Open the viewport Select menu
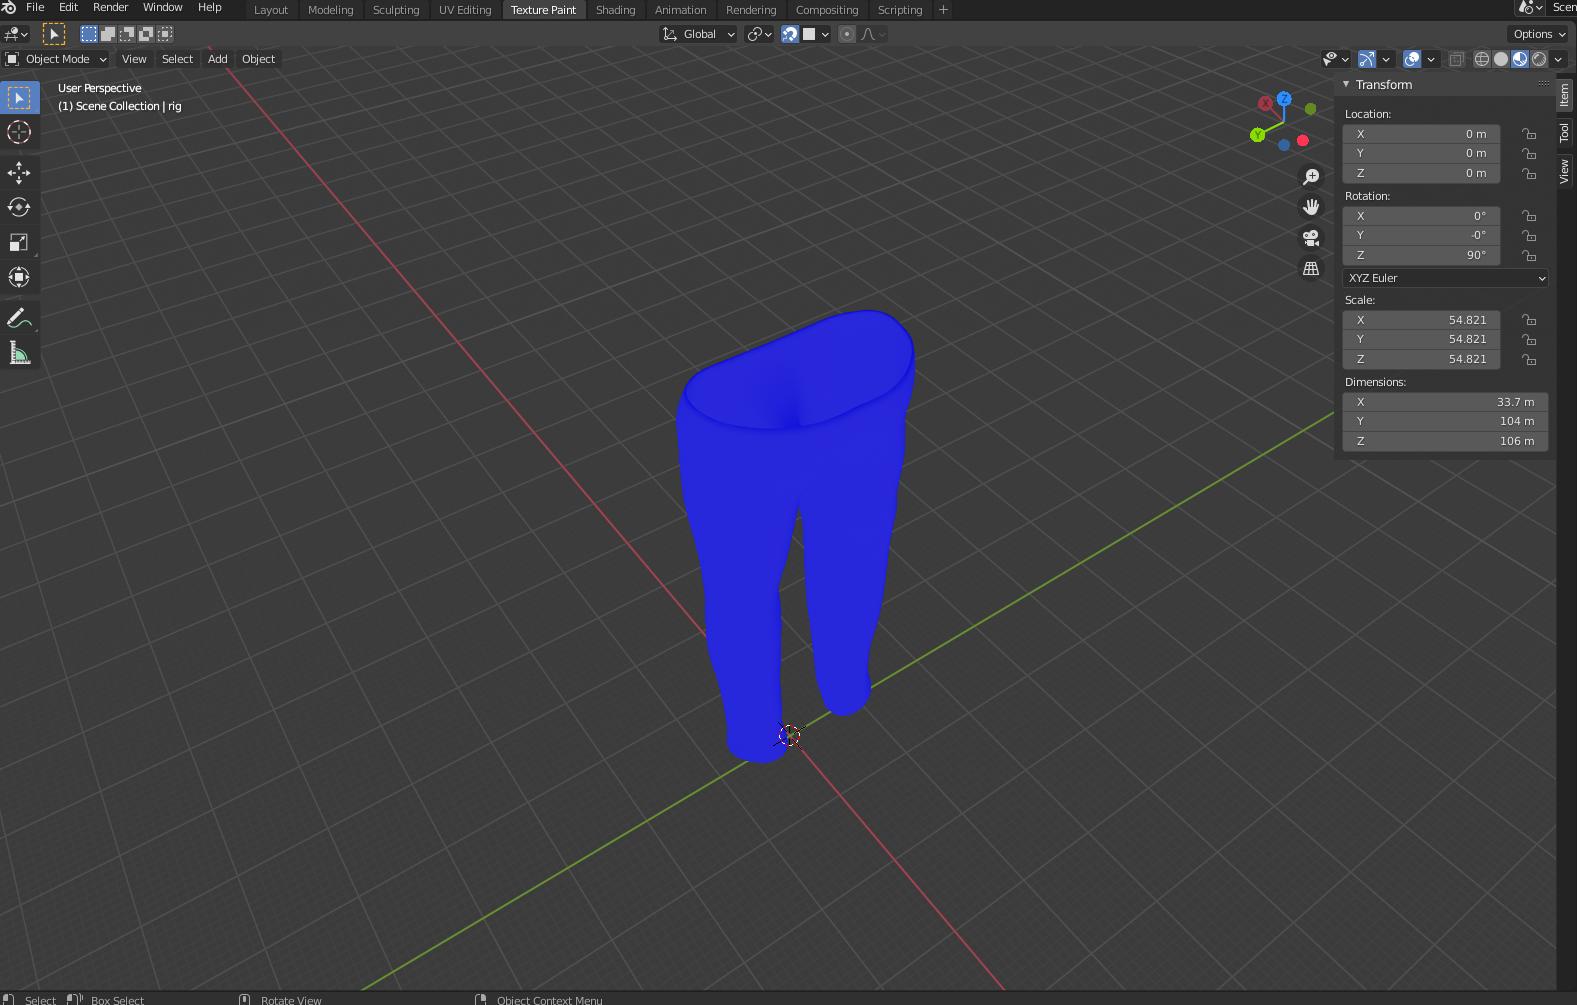 pyautogui.click(x=177, y=59)
